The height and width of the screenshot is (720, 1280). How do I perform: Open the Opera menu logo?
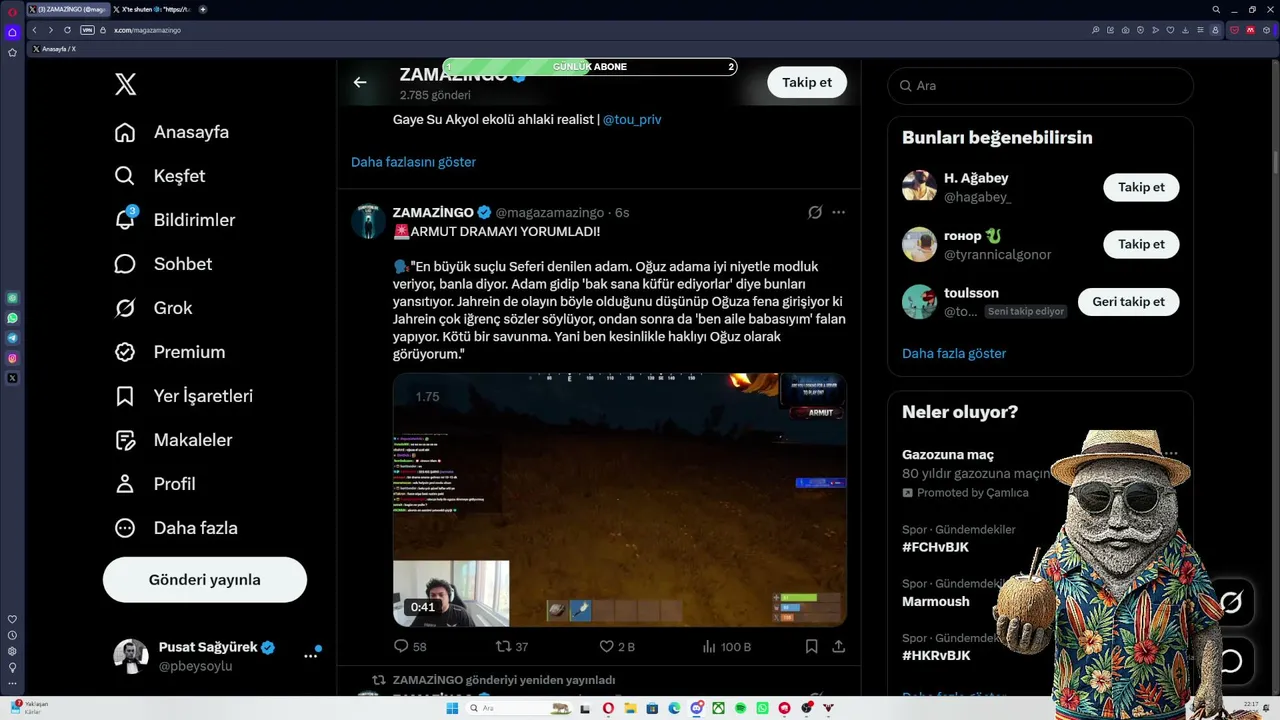click(12, 12)
